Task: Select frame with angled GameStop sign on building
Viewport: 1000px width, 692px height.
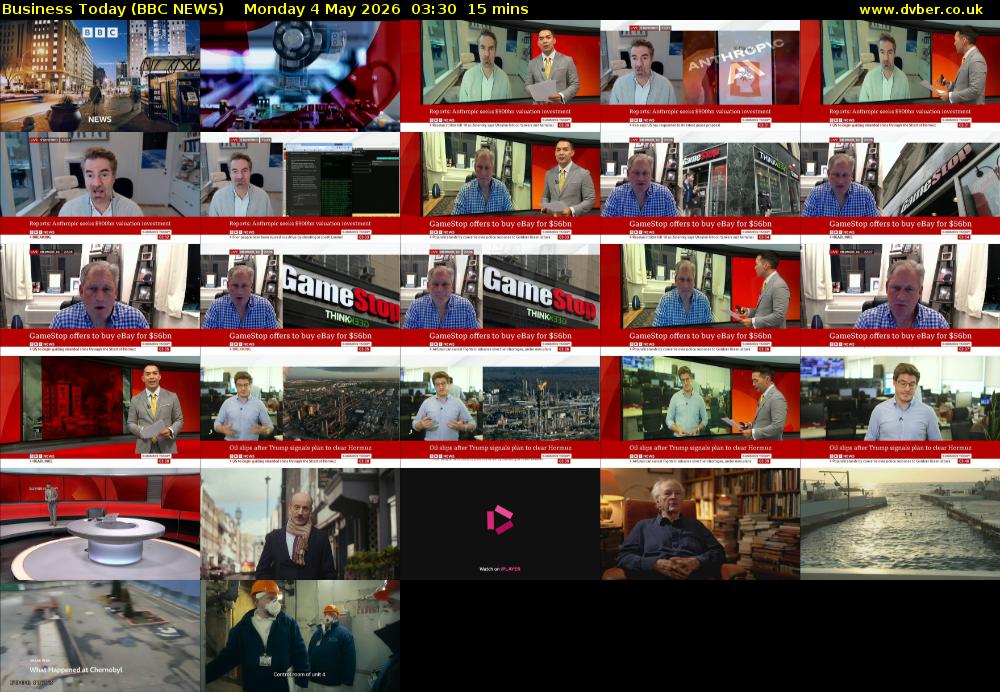Action: coord(900,188)
